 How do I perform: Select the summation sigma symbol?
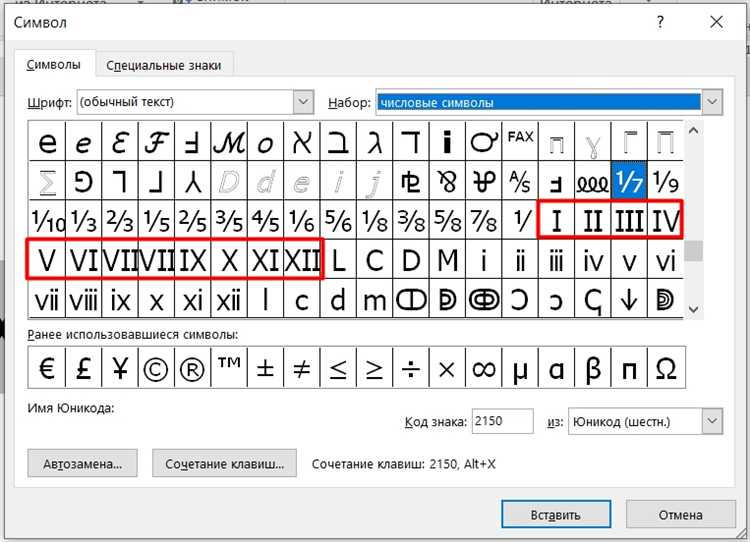[47, 181]
